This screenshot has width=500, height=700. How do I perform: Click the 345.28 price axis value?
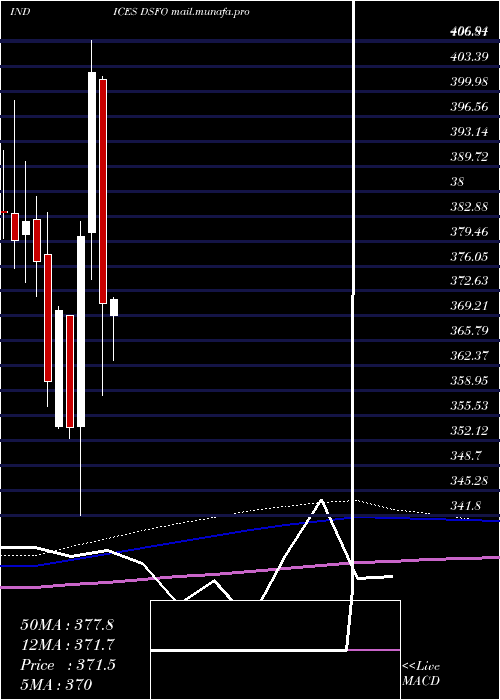[470, 481]
